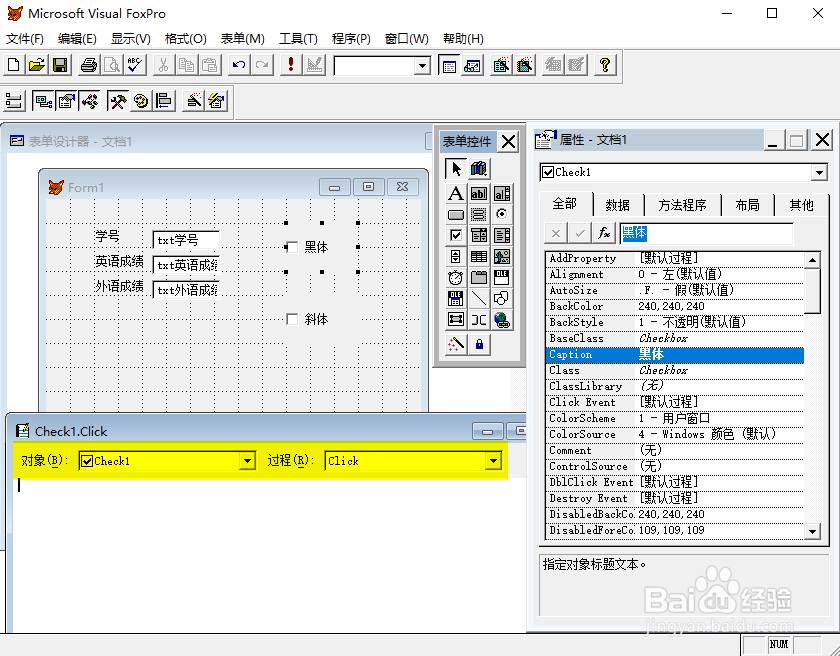840x656 pixels.
Task: Click the Print toolbar icon
Action: tap(89, 65)
